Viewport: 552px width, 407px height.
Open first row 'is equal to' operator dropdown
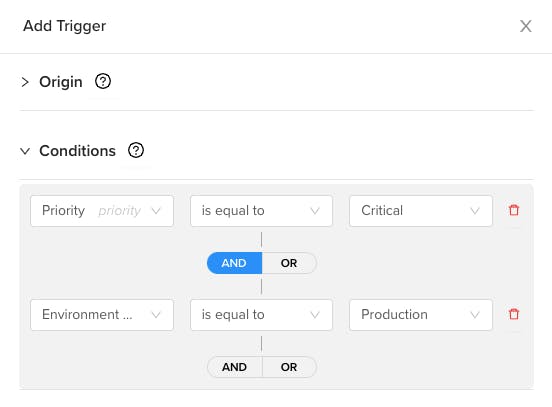[x=261, y=211]
